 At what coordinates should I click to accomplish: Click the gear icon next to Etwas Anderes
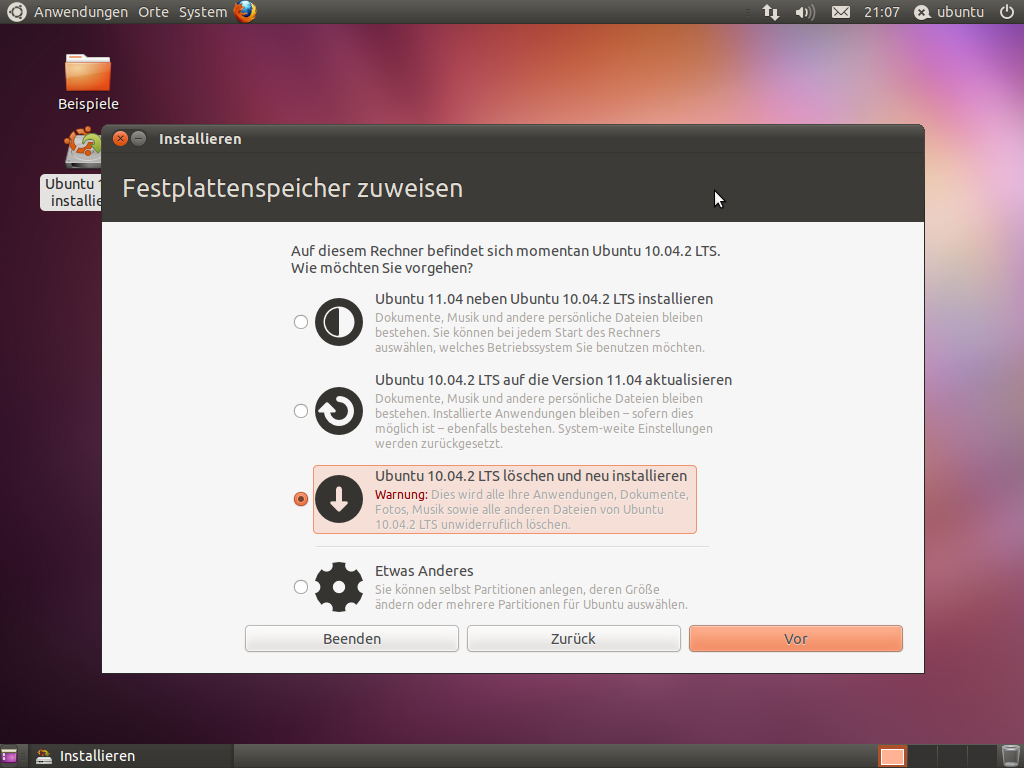tap(338, 587)
